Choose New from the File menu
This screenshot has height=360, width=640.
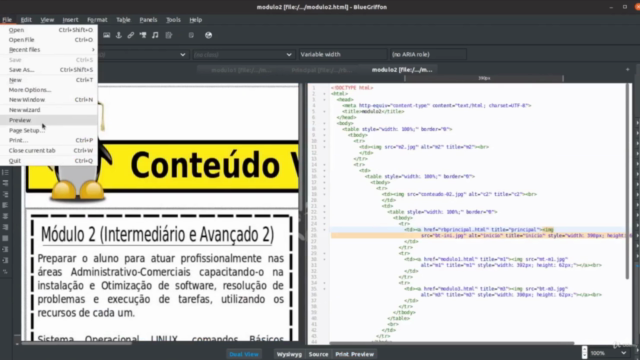[x=49, y=80]
